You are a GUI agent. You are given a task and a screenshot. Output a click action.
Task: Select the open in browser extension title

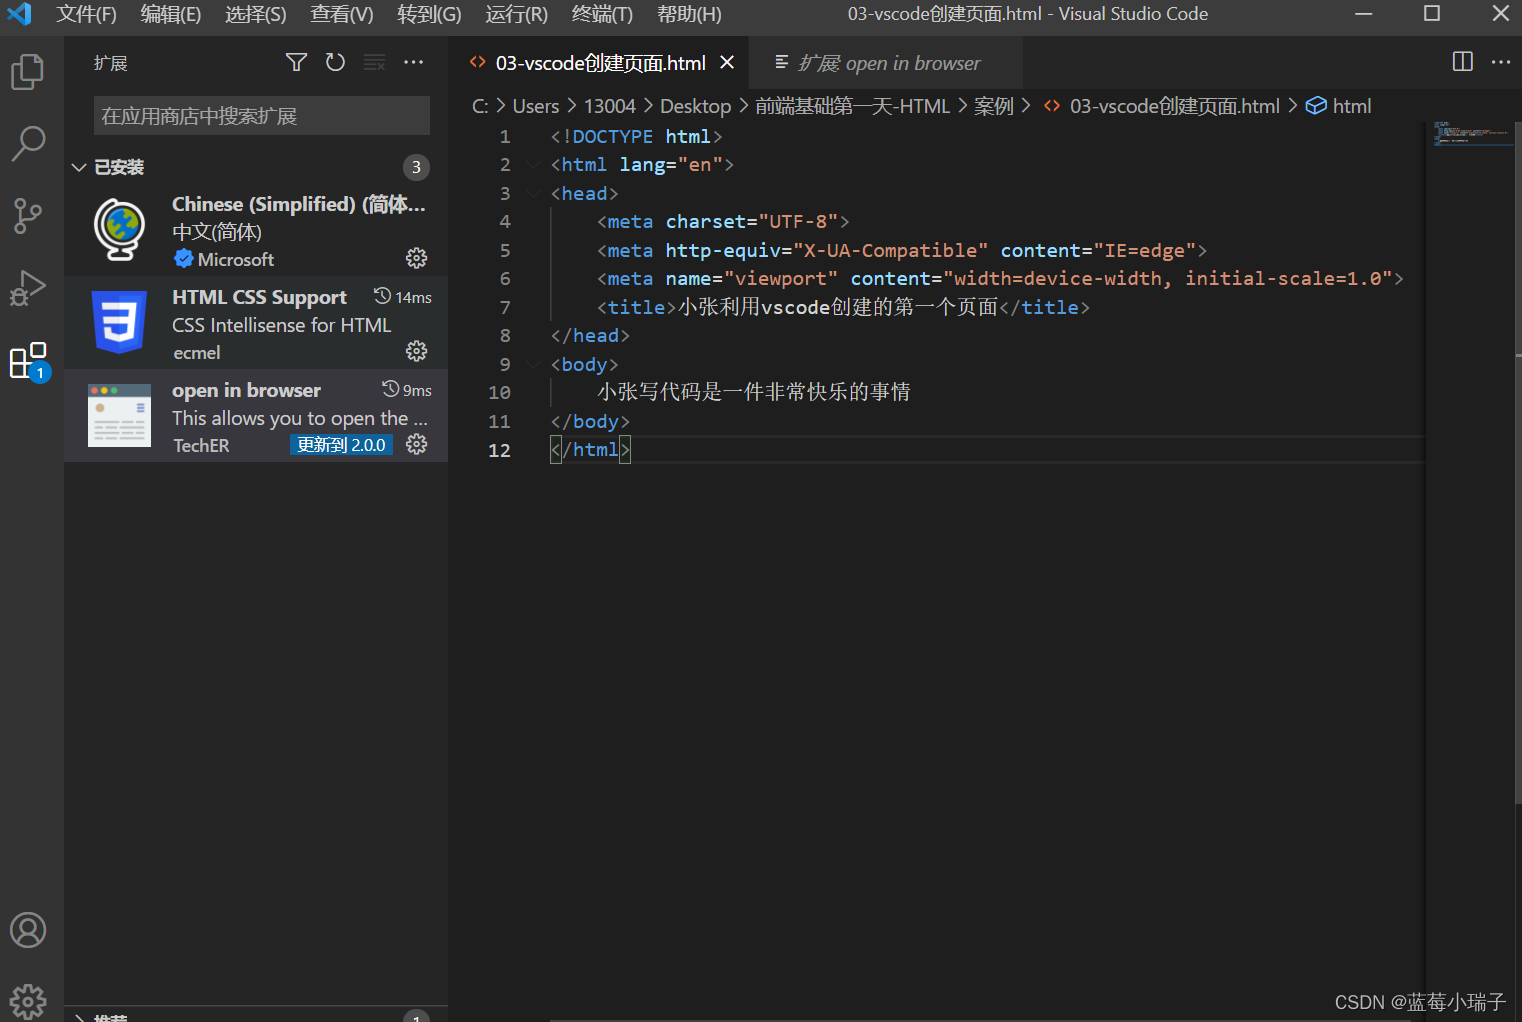(x=246, y=390)
